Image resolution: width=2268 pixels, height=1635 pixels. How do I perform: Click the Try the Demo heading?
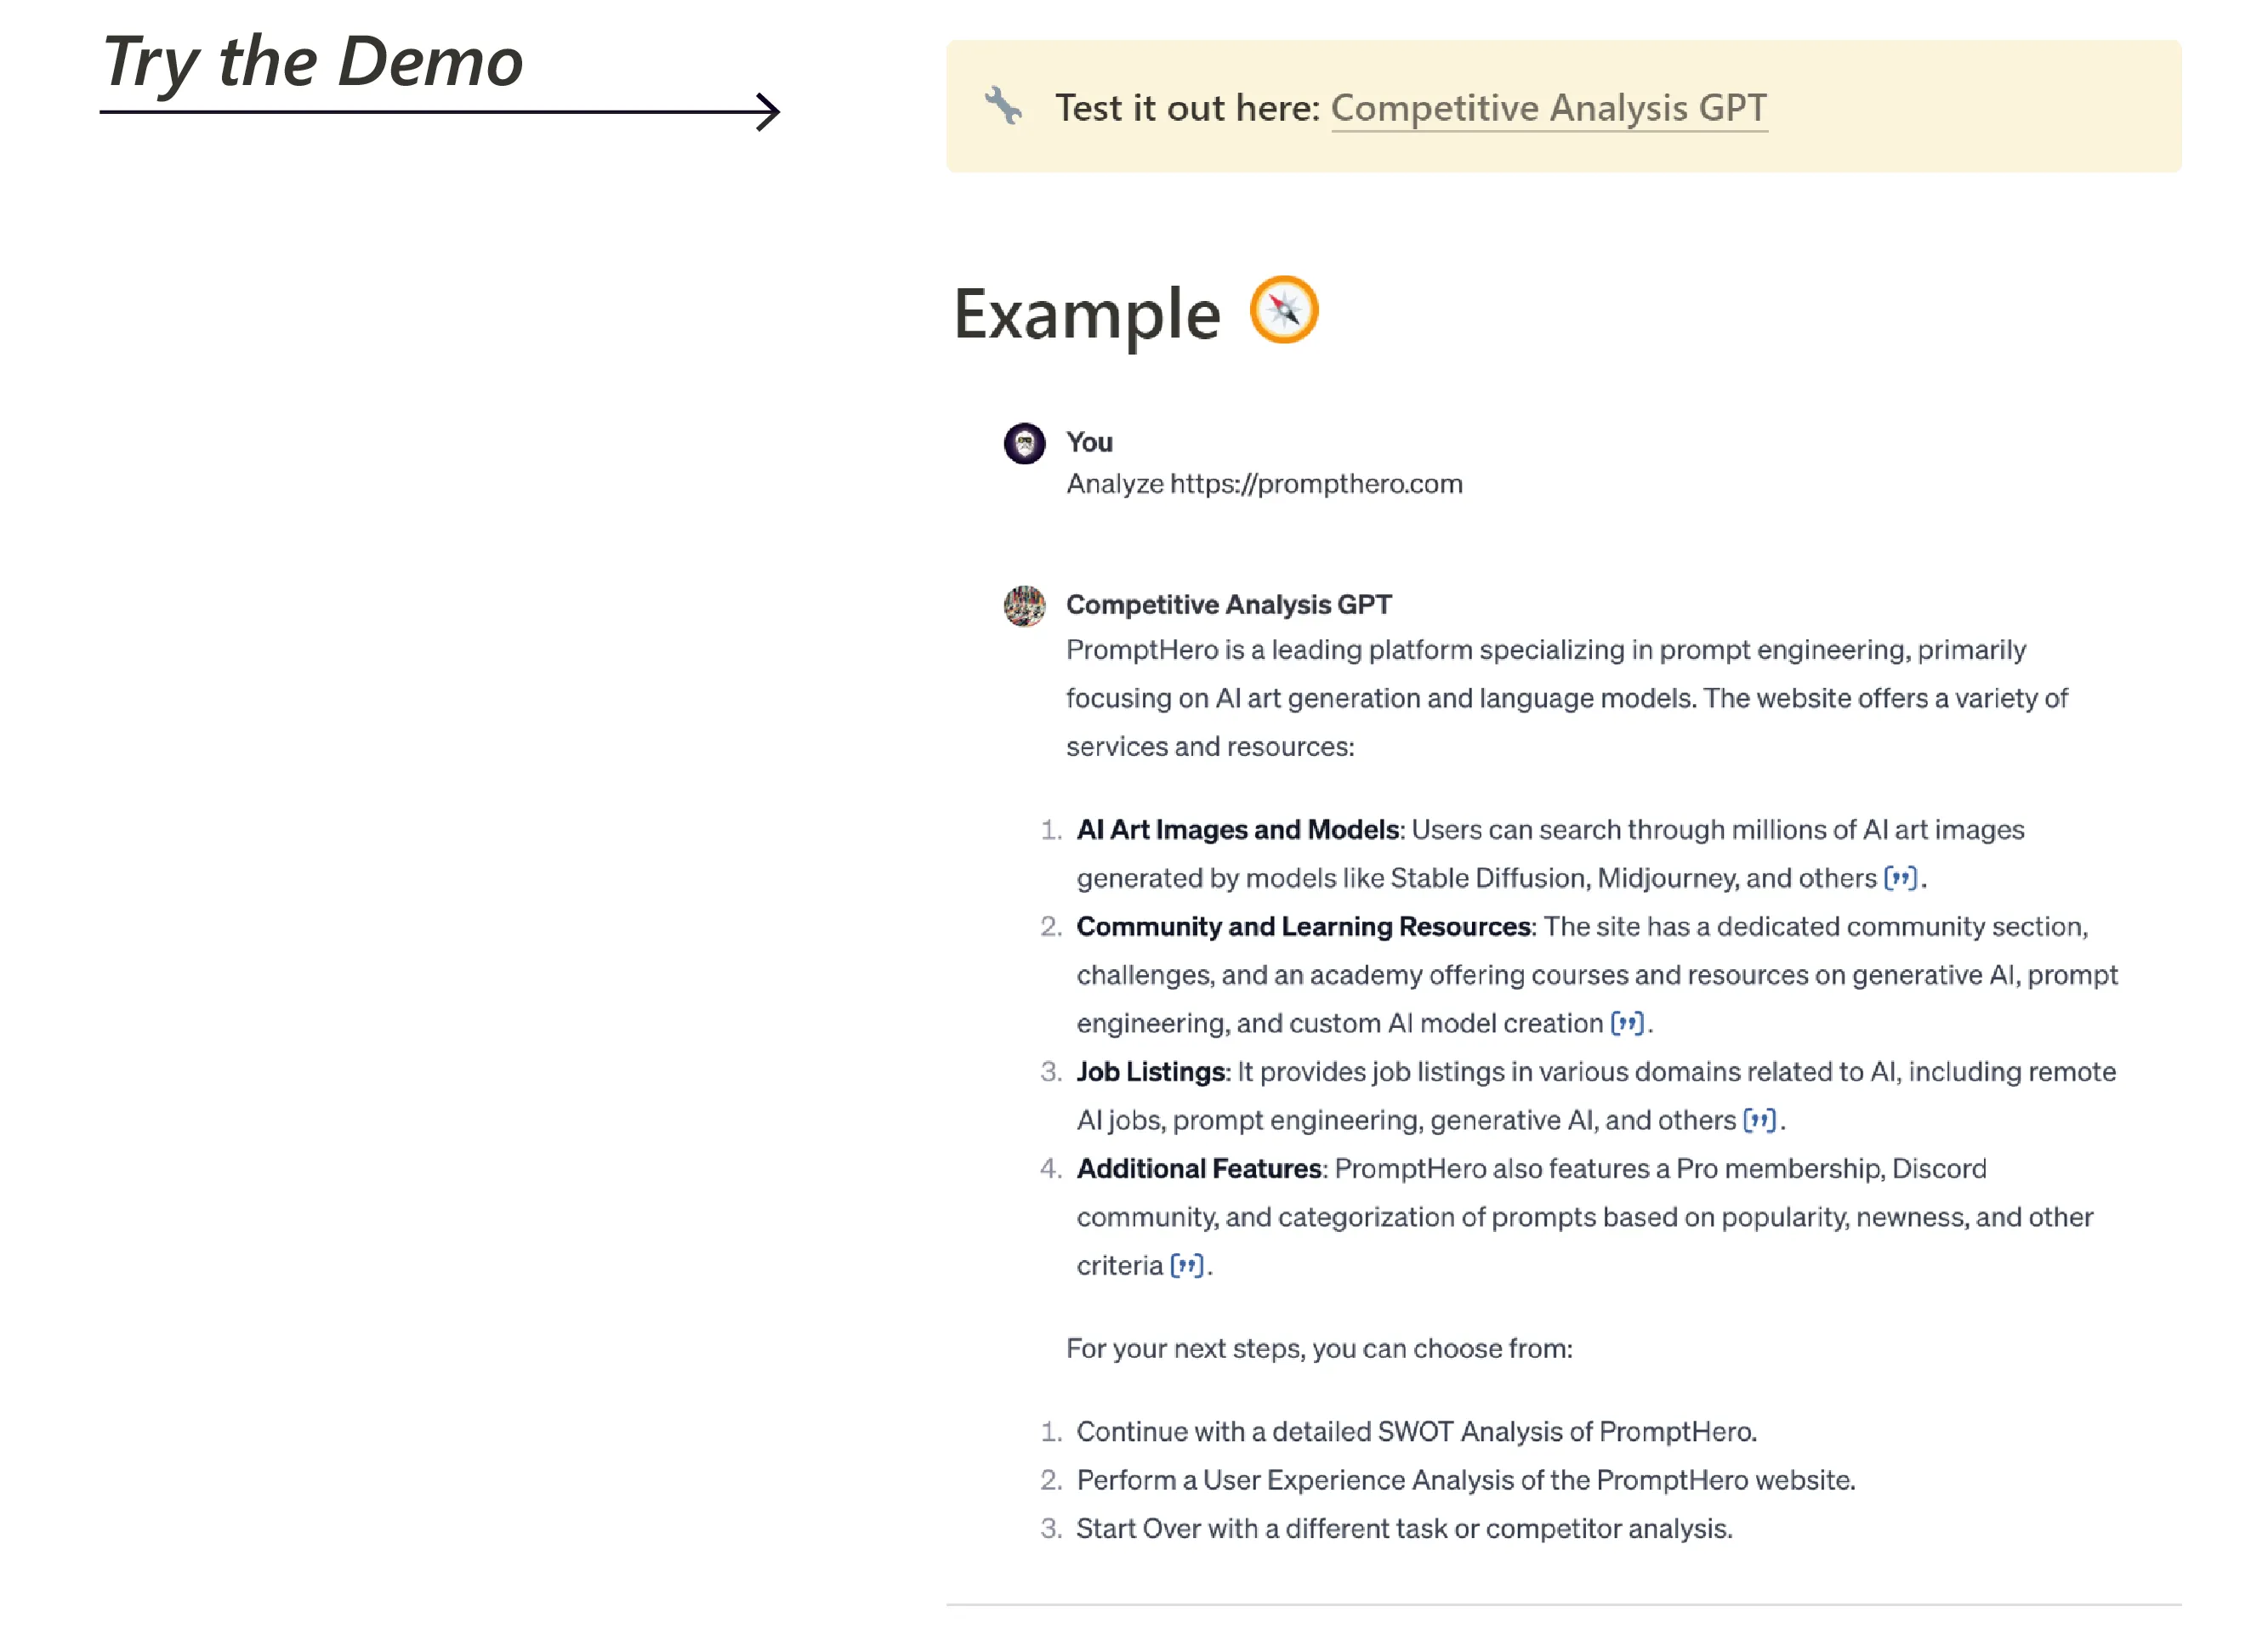tap(312, 62)
